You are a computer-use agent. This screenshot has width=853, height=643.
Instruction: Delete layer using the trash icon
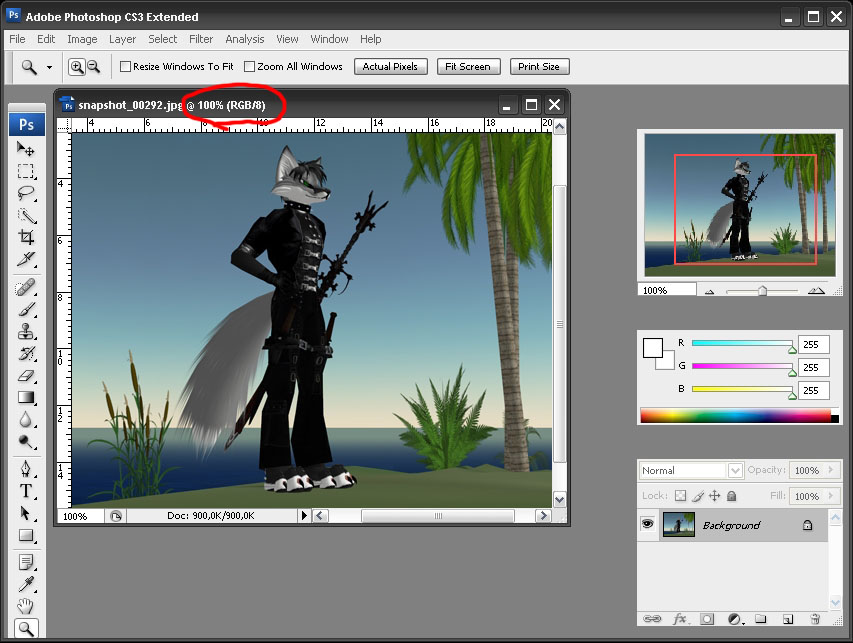pyautogui.click(x=815, y=620)
